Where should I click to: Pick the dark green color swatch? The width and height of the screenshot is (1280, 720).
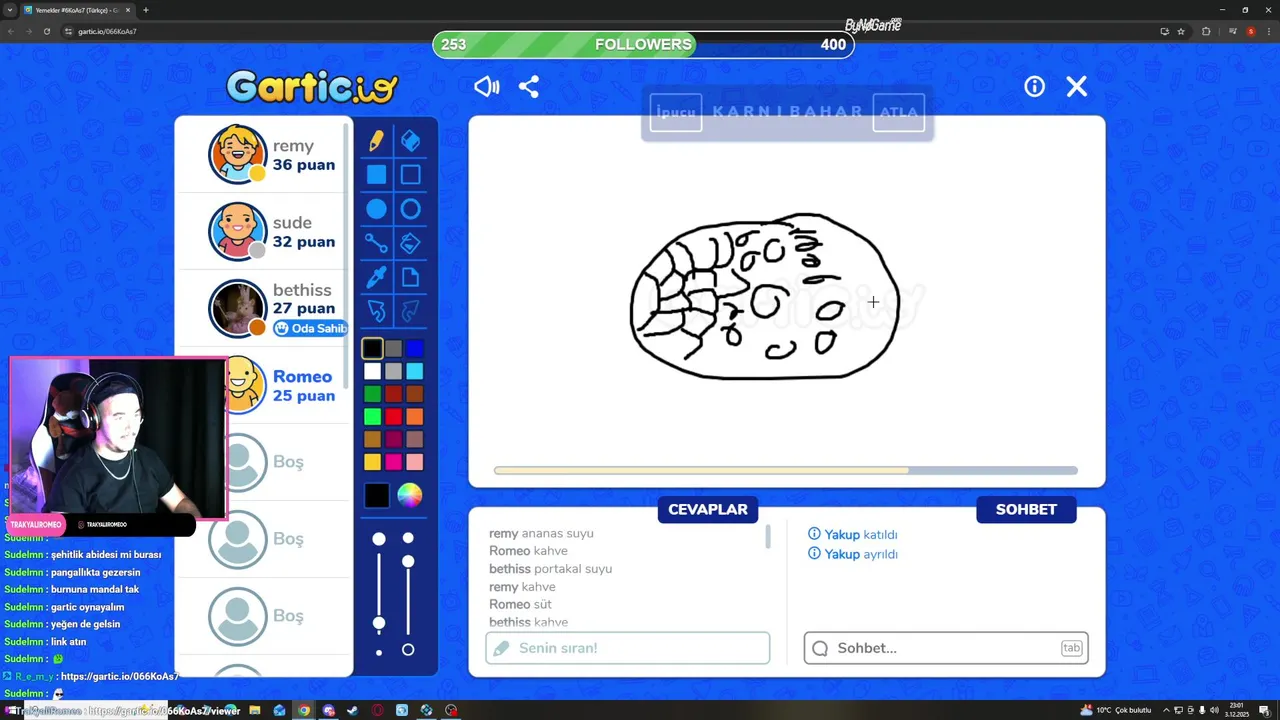coord(372,394)
